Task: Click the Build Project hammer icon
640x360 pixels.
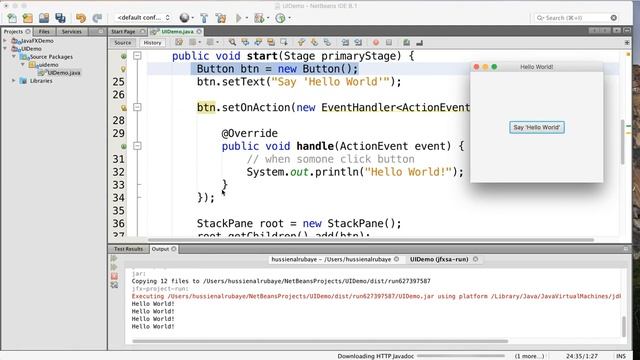Action: 204,18
